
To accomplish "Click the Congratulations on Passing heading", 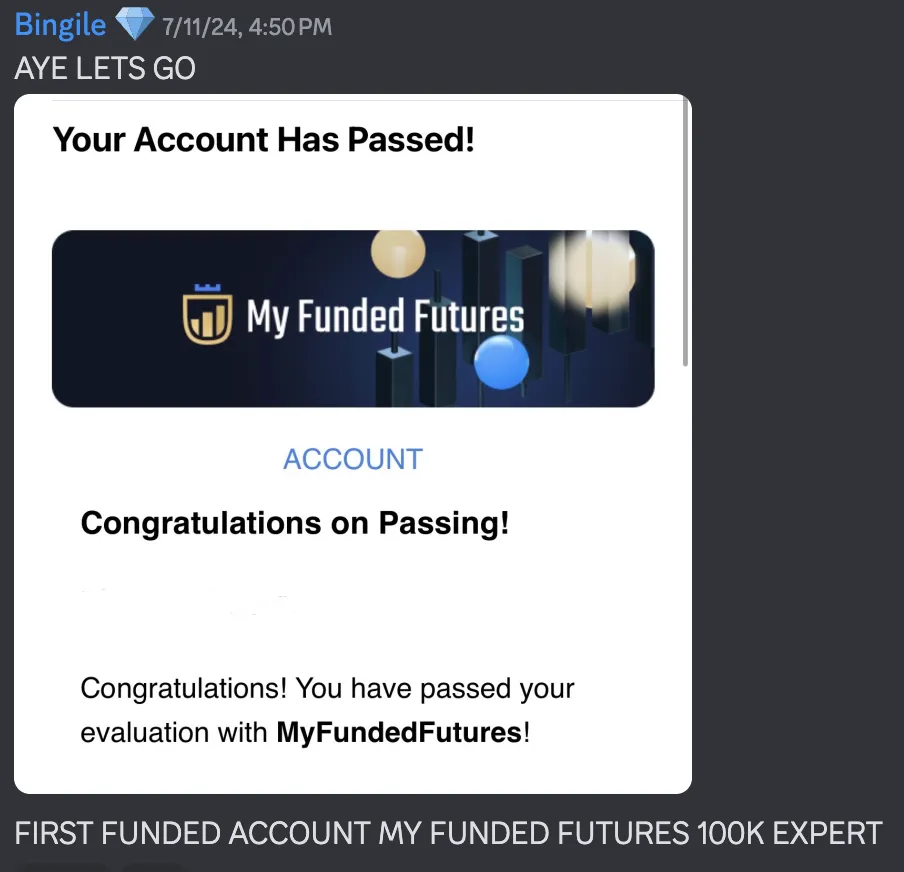I will tap(295, 523).
